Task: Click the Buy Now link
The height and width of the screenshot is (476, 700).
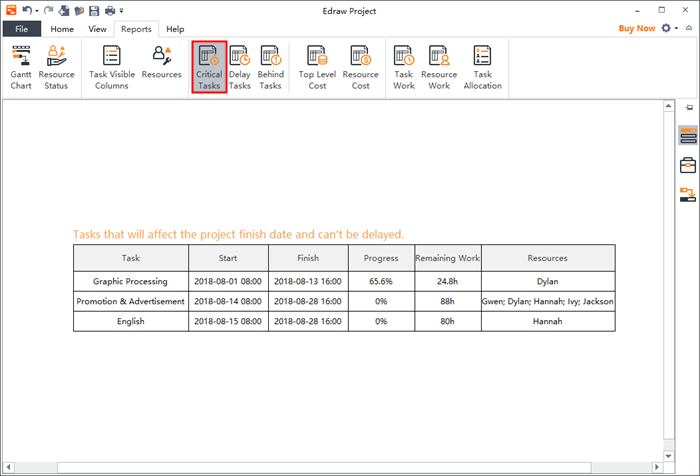Action: pos(637,29)
